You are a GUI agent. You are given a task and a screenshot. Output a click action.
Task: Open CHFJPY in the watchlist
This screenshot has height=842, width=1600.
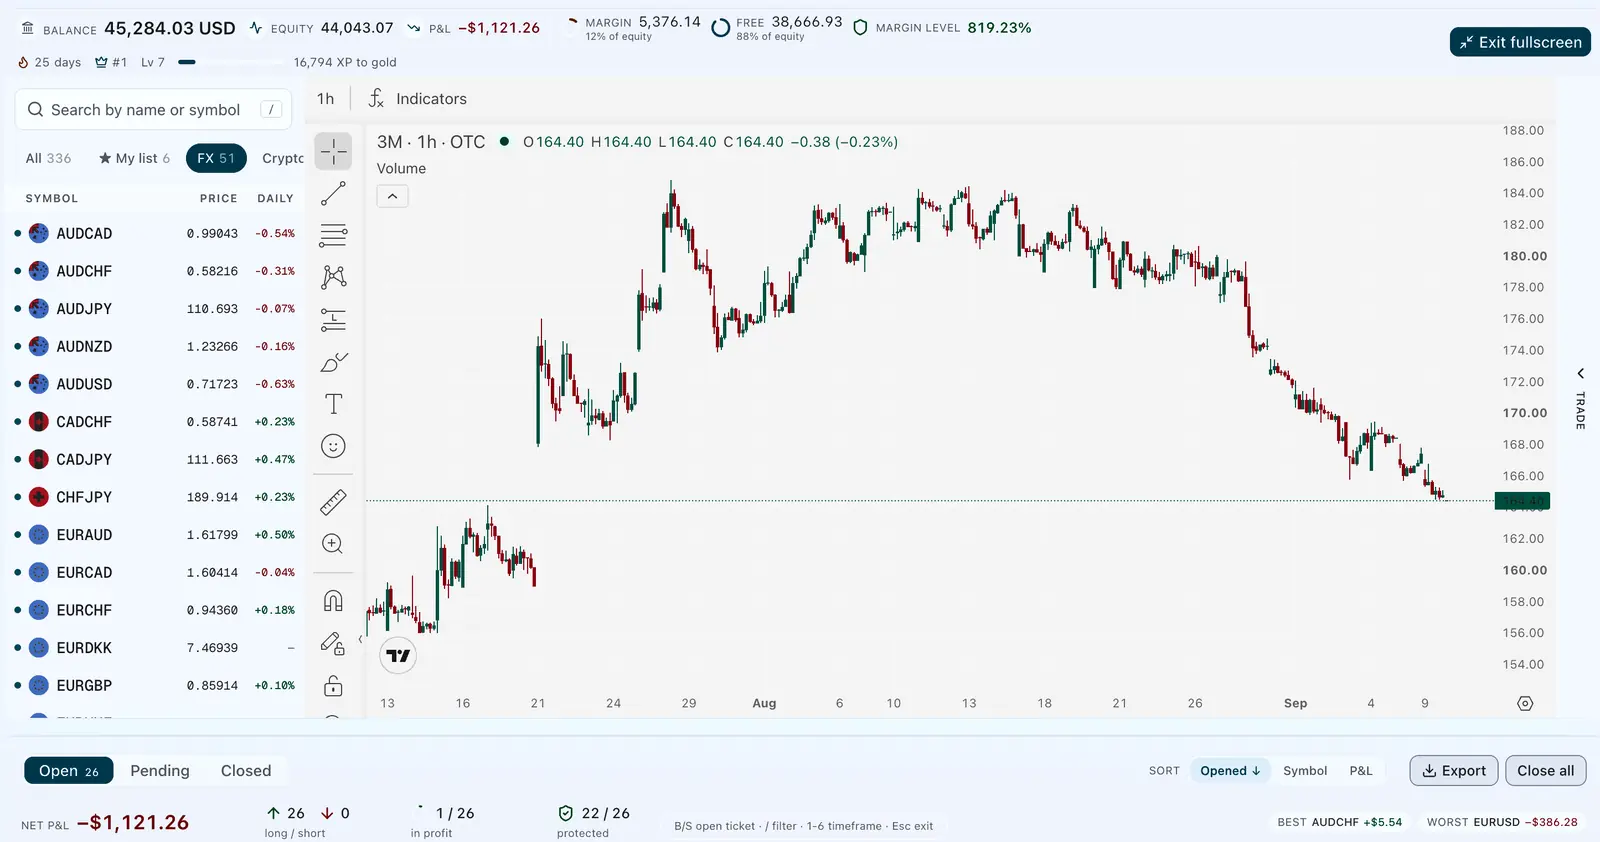pyautogui.click(x=153, y=497)
